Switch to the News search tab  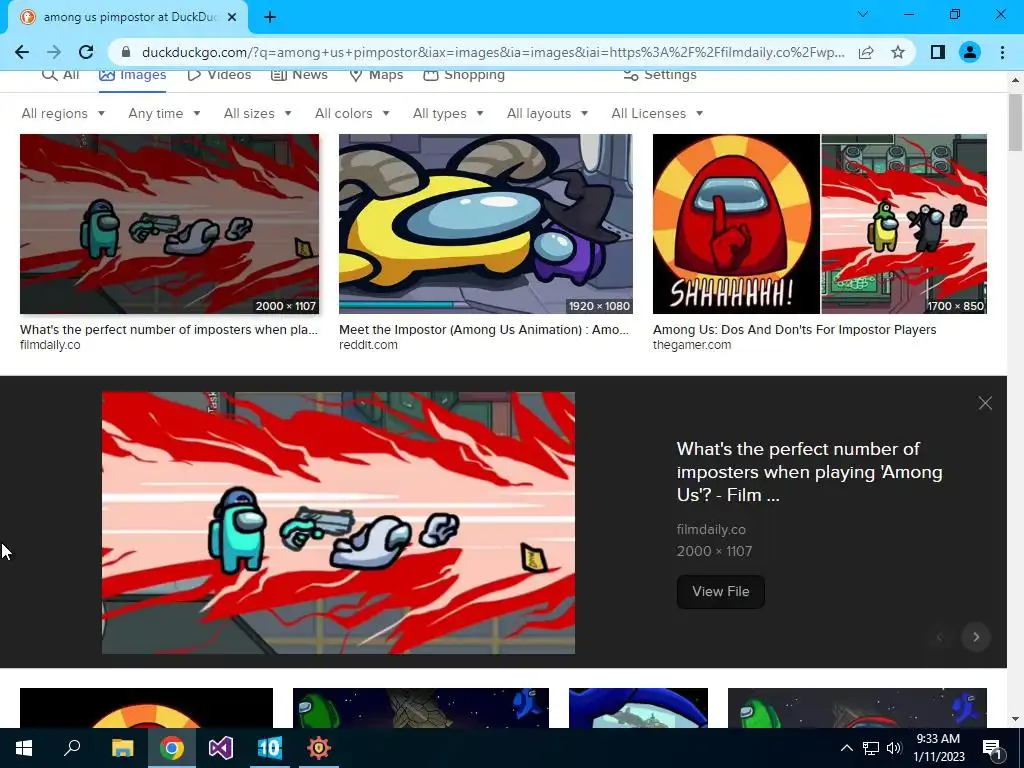[x=300, y=74]
